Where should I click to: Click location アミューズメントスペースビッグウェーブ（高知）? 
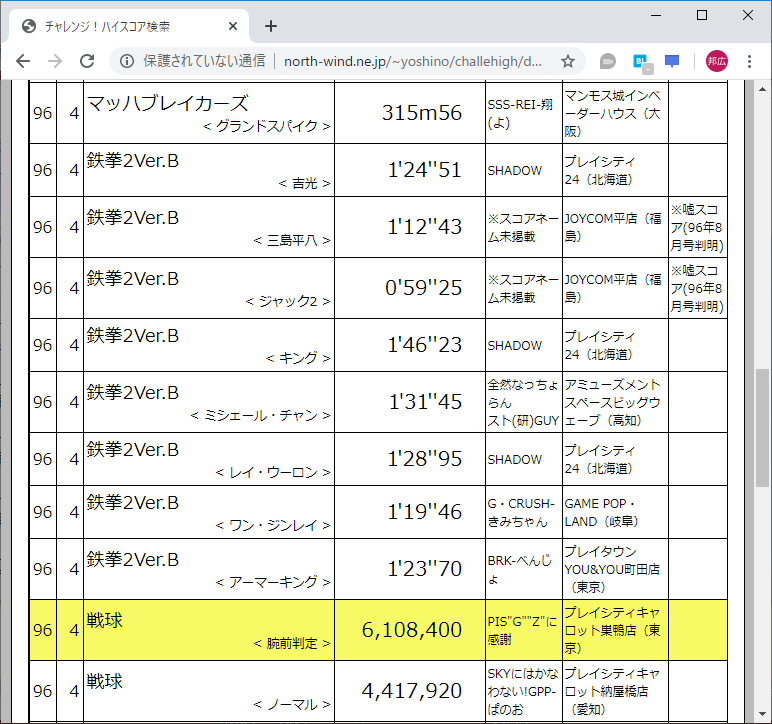(x=612, y=403)
